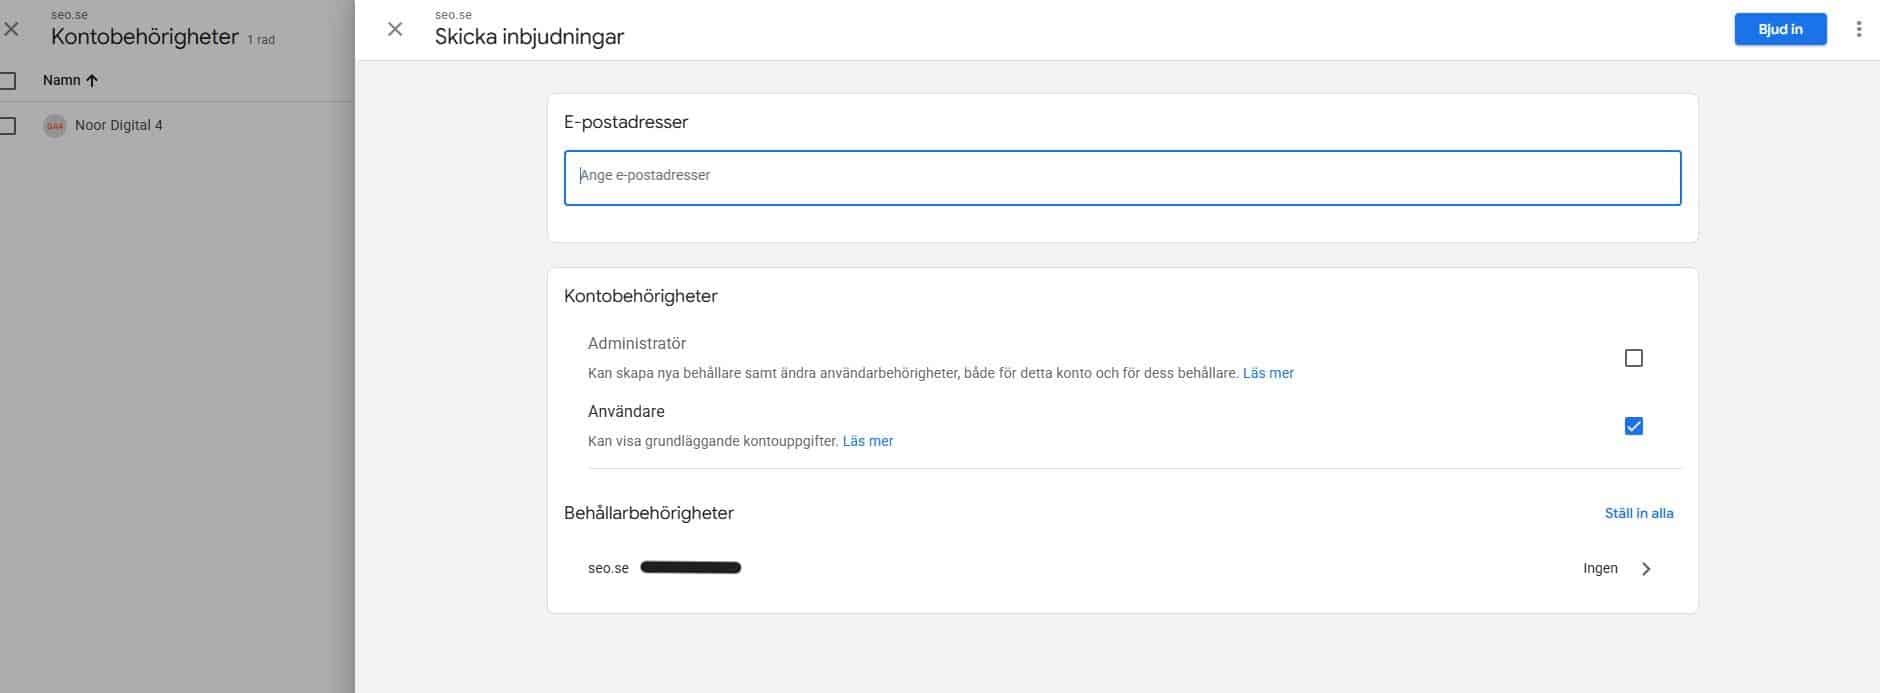Click the Namn sort arrow icon
Screen dimensions: 1880x693
(92, 80)
